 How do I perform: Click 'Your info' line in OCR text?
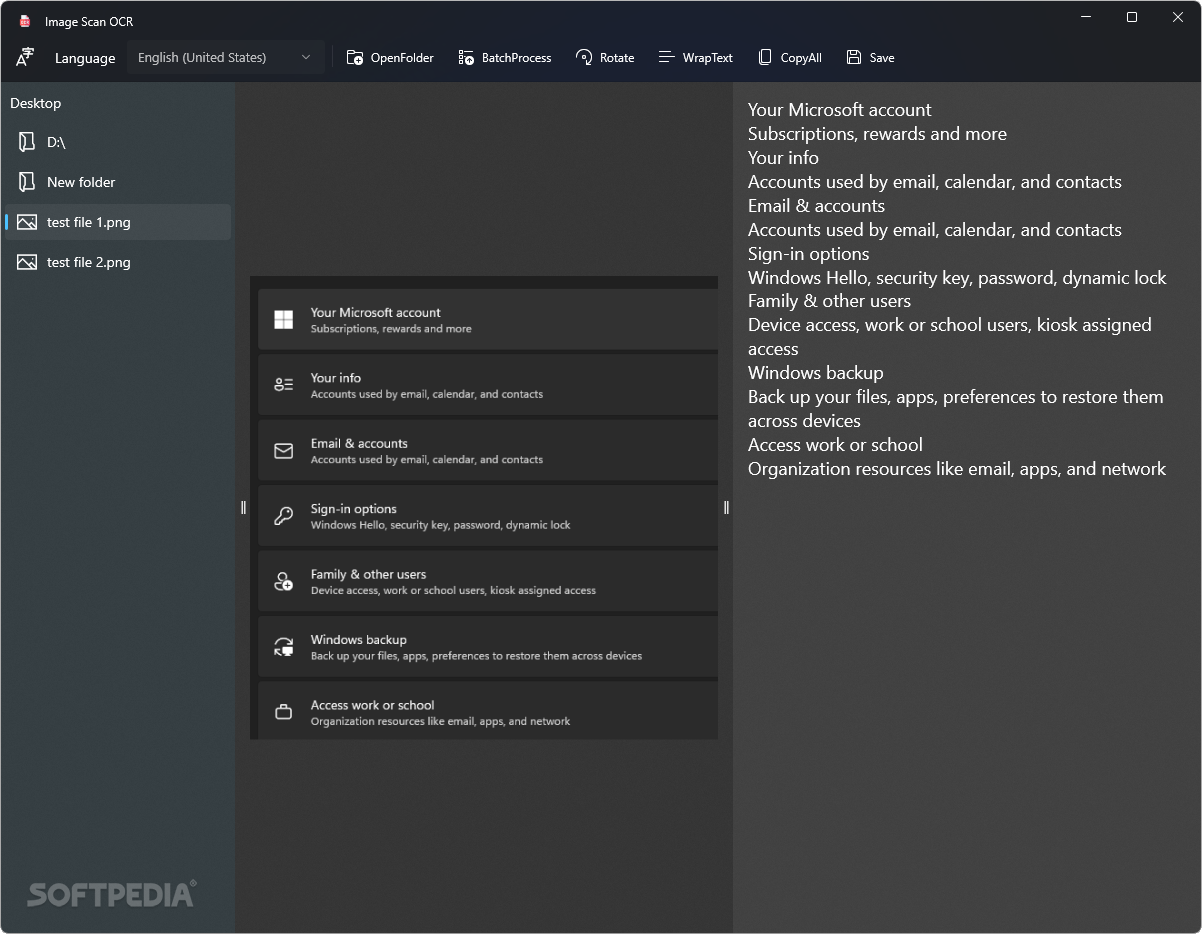click(783, 158)
